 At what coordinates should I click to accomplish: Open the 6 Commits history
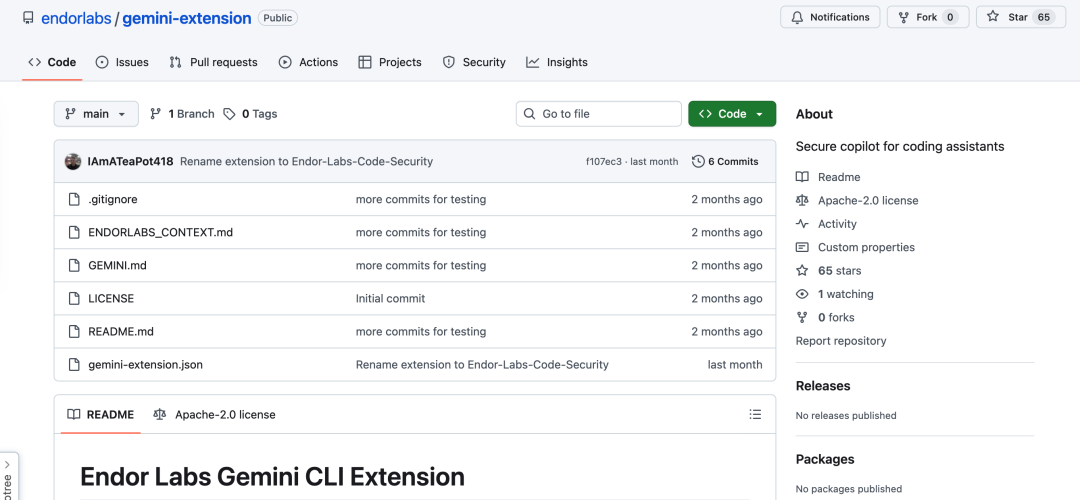[725, 161]
